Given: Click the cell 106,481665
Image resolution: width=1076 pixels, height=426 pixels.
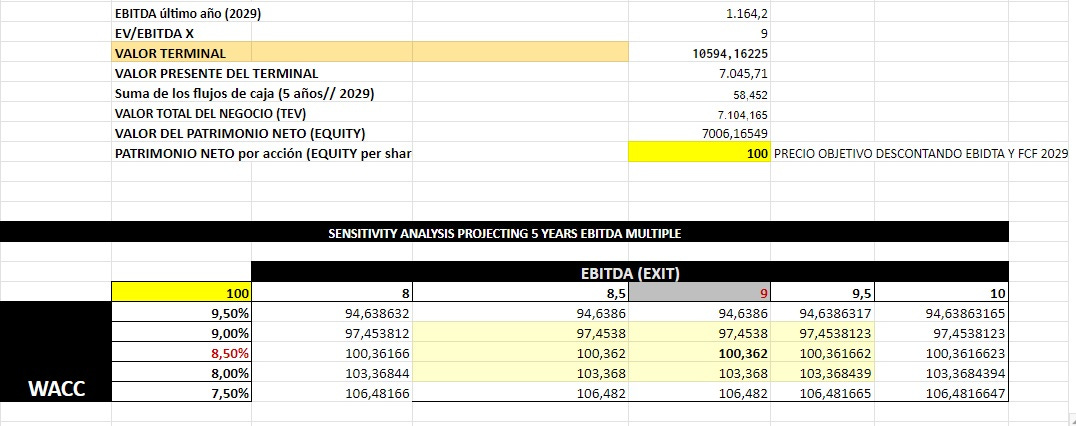Looking at the screenshot, I should (x=822, y=393).
